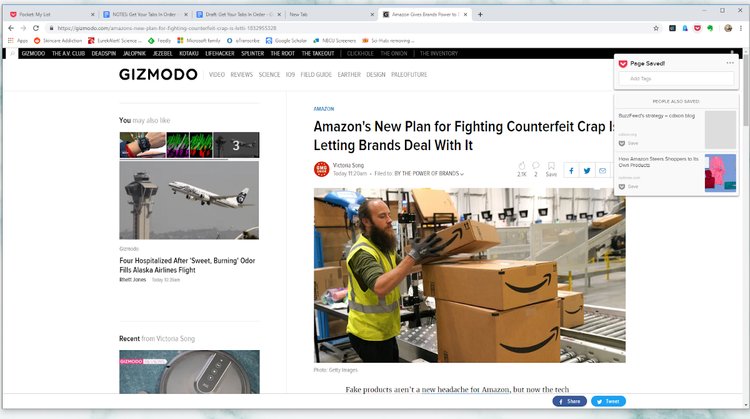Open SCIENCE in Gizmodo navigation
Image resolution: width=750 pixels, height=419 pixels.
click(x=269, y=75)
